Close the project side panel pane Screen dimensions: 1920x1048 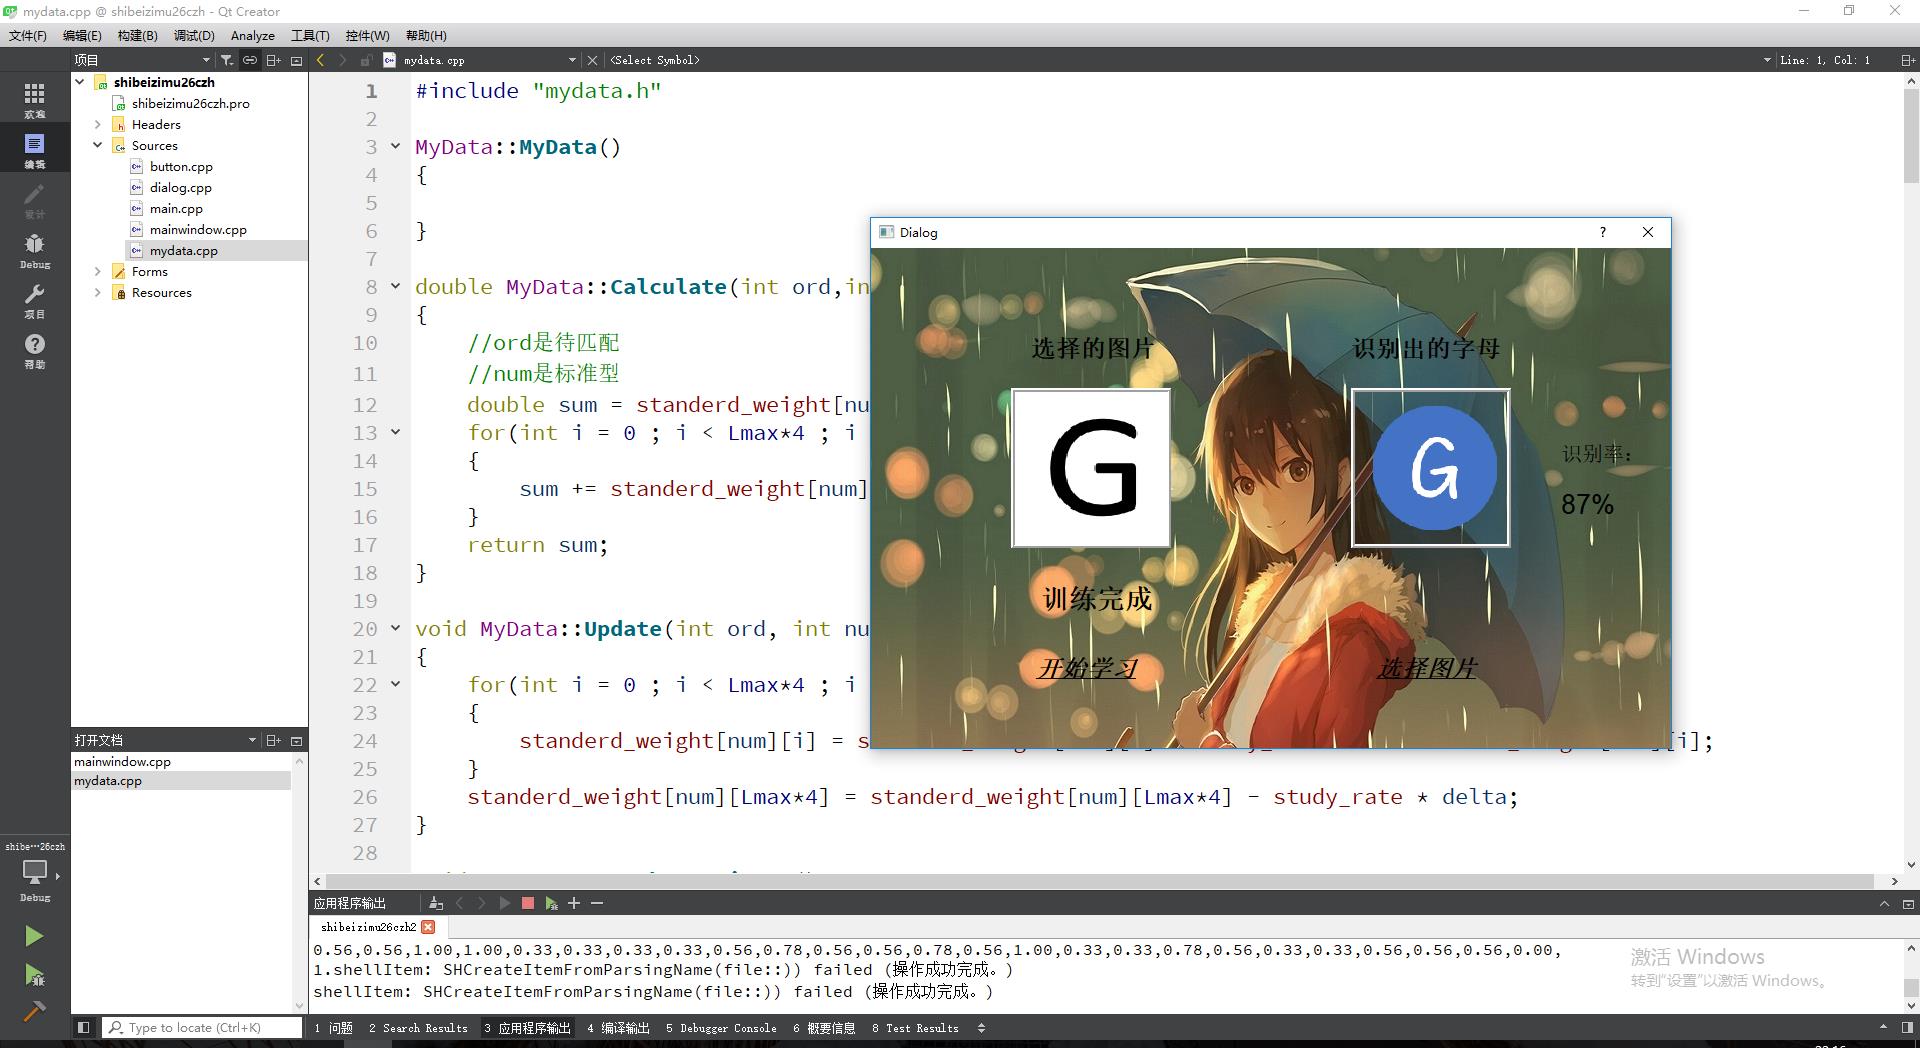coord(296,60)
